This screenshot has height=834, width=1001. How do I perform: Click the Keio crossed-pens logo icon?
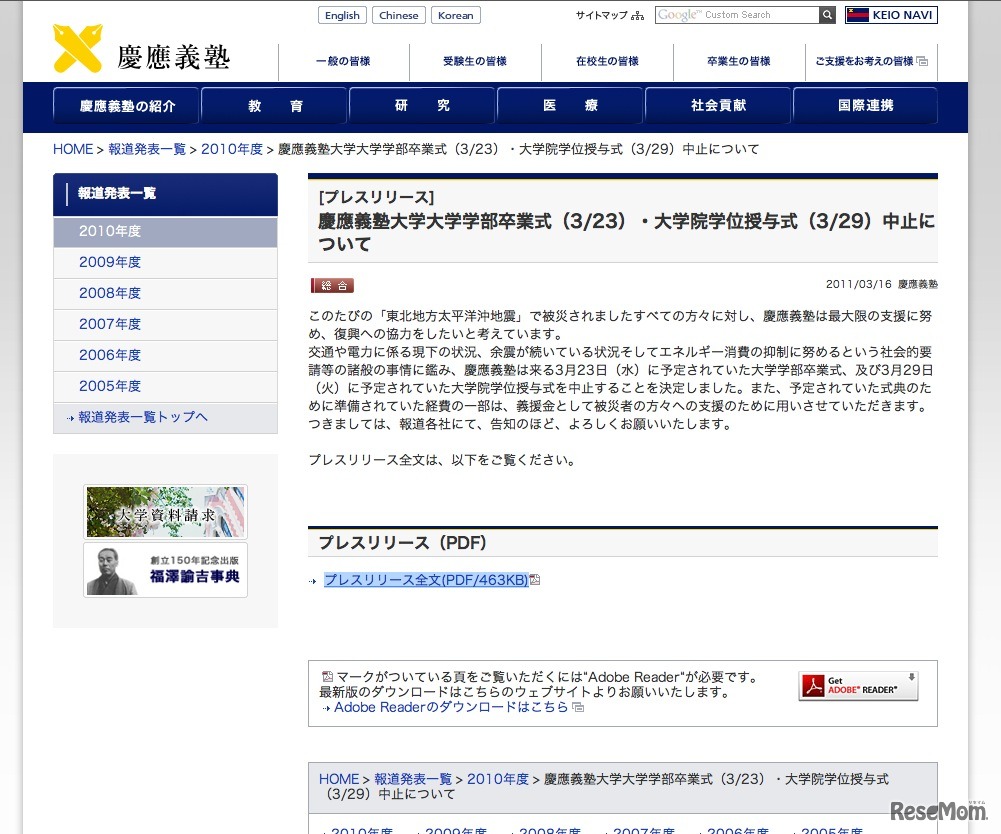[78, 49]
